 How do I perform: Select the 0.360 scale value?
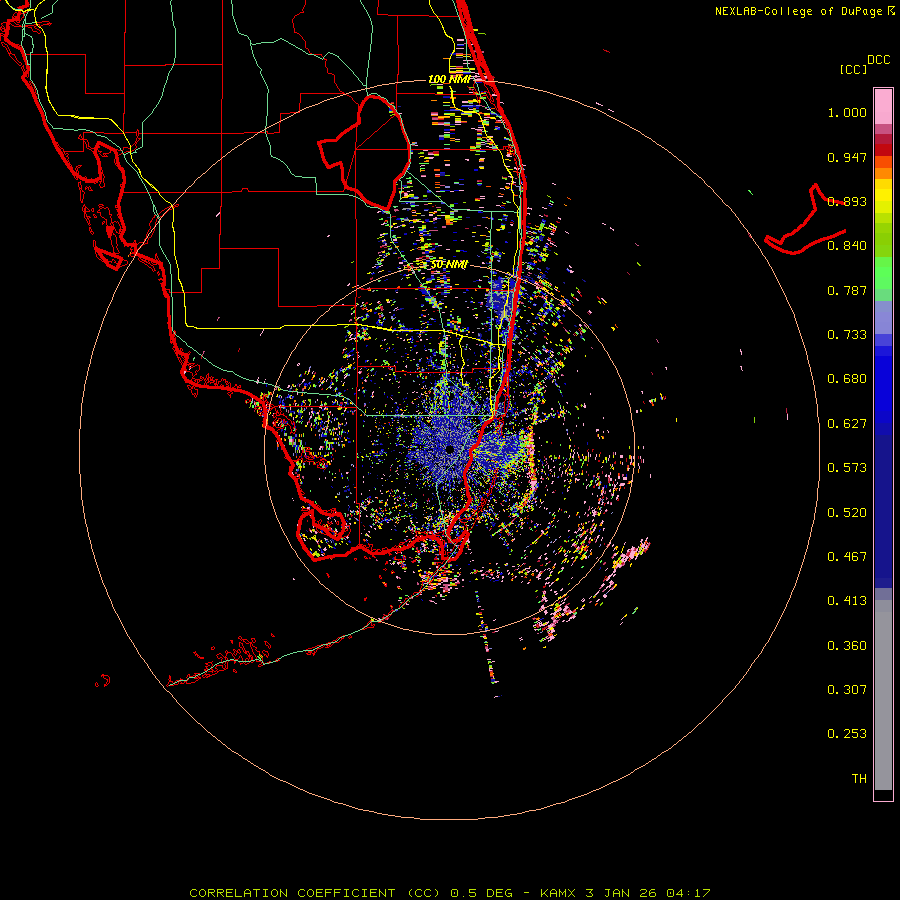coord(847,646)
